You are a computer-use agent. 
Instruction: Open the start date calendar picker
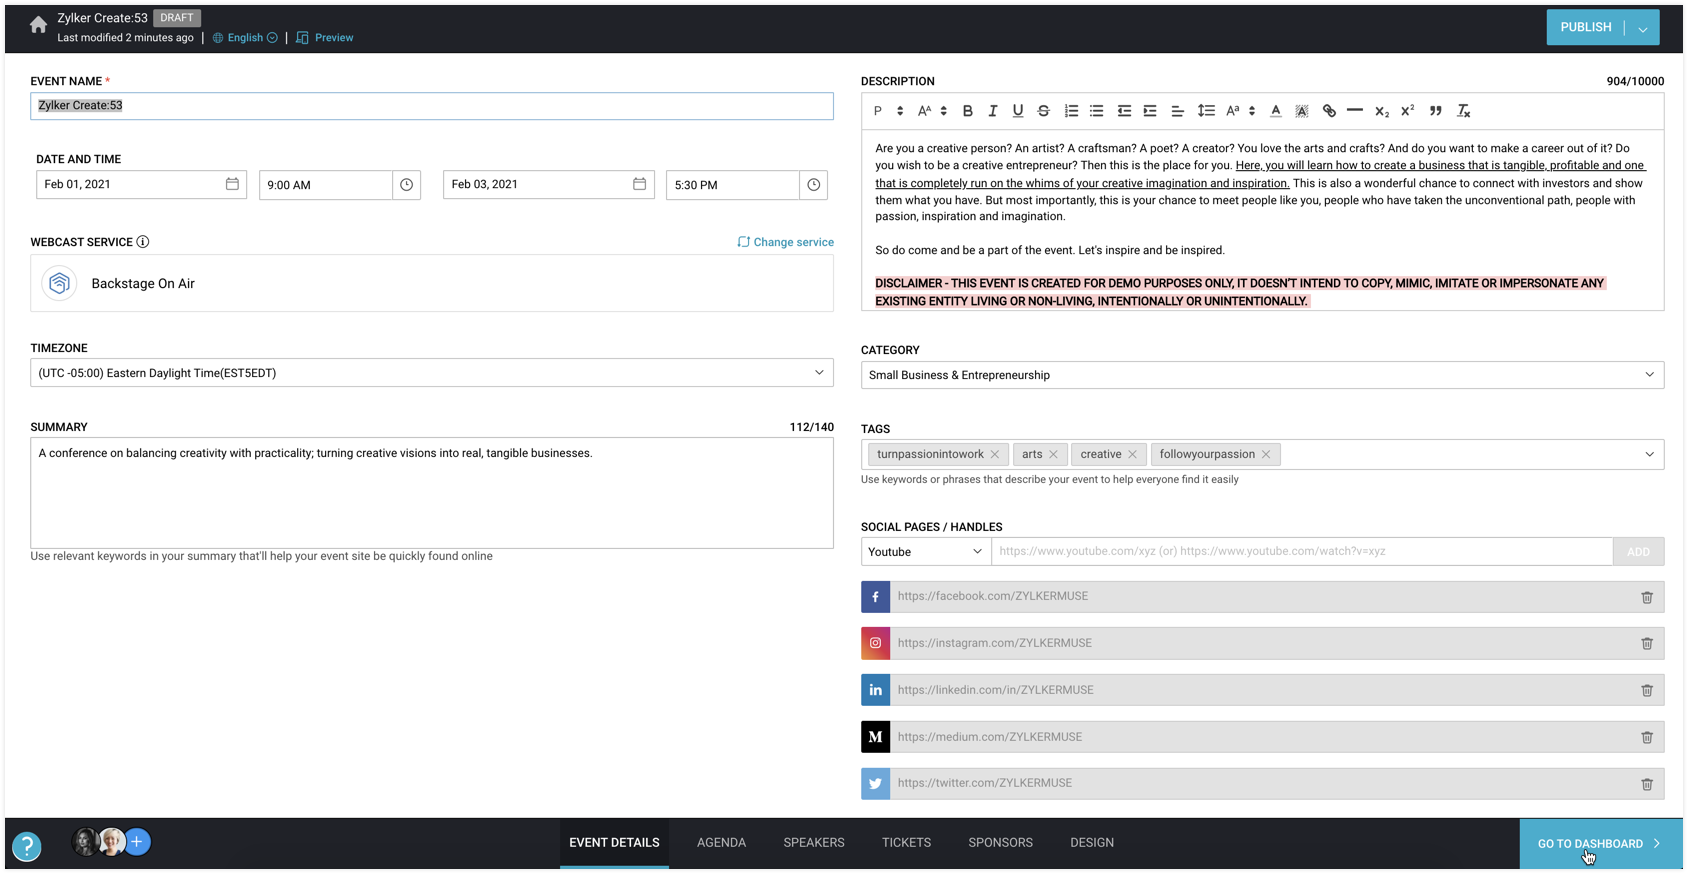click(x=232, y=184)
